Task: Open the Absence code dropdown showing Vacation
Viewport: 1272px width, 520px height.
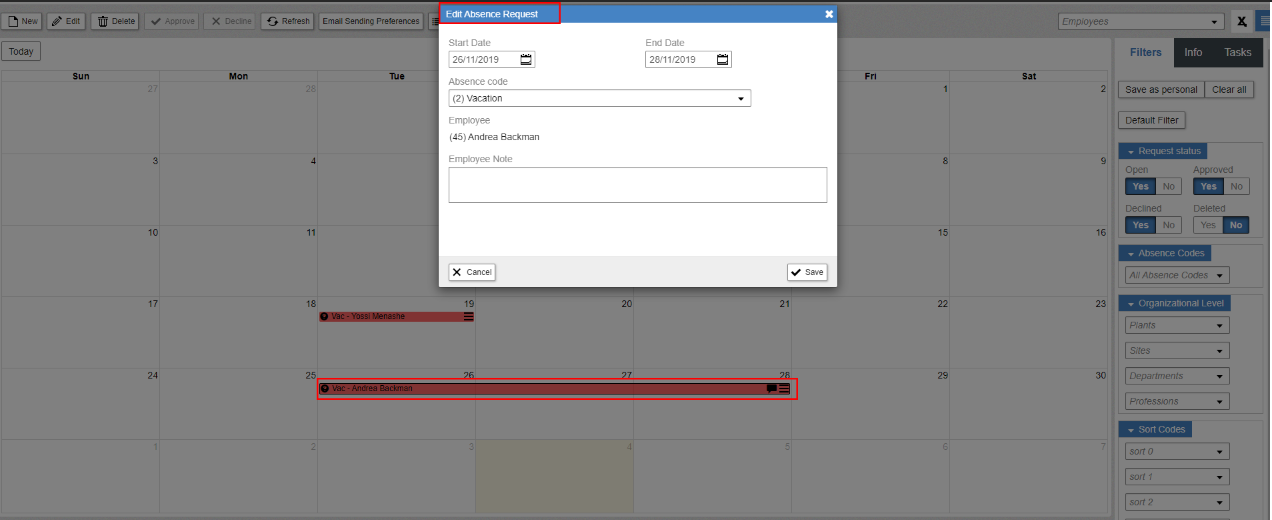Action: coord(599,98)
